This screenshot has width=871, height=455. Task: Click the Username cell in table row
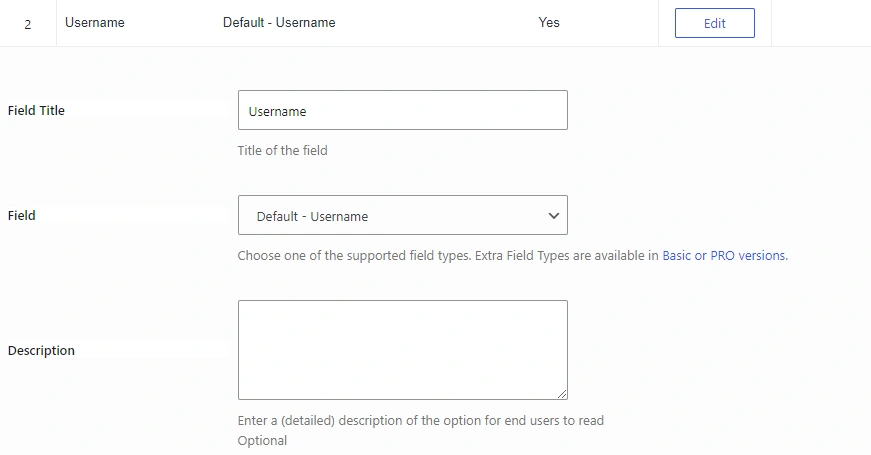coord(95,23)
